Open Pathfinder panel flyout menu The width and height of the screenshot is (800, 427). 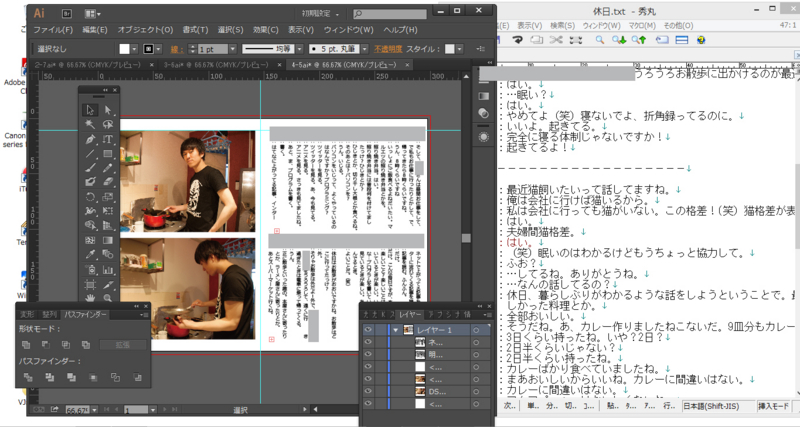click(142, 315)
